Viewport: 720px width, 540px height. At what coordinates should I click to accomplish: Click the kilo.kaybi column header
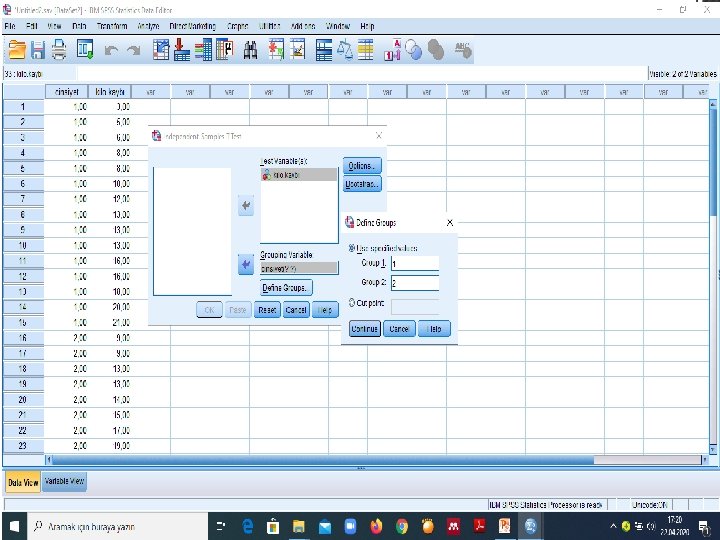click(x=110, y=92)
